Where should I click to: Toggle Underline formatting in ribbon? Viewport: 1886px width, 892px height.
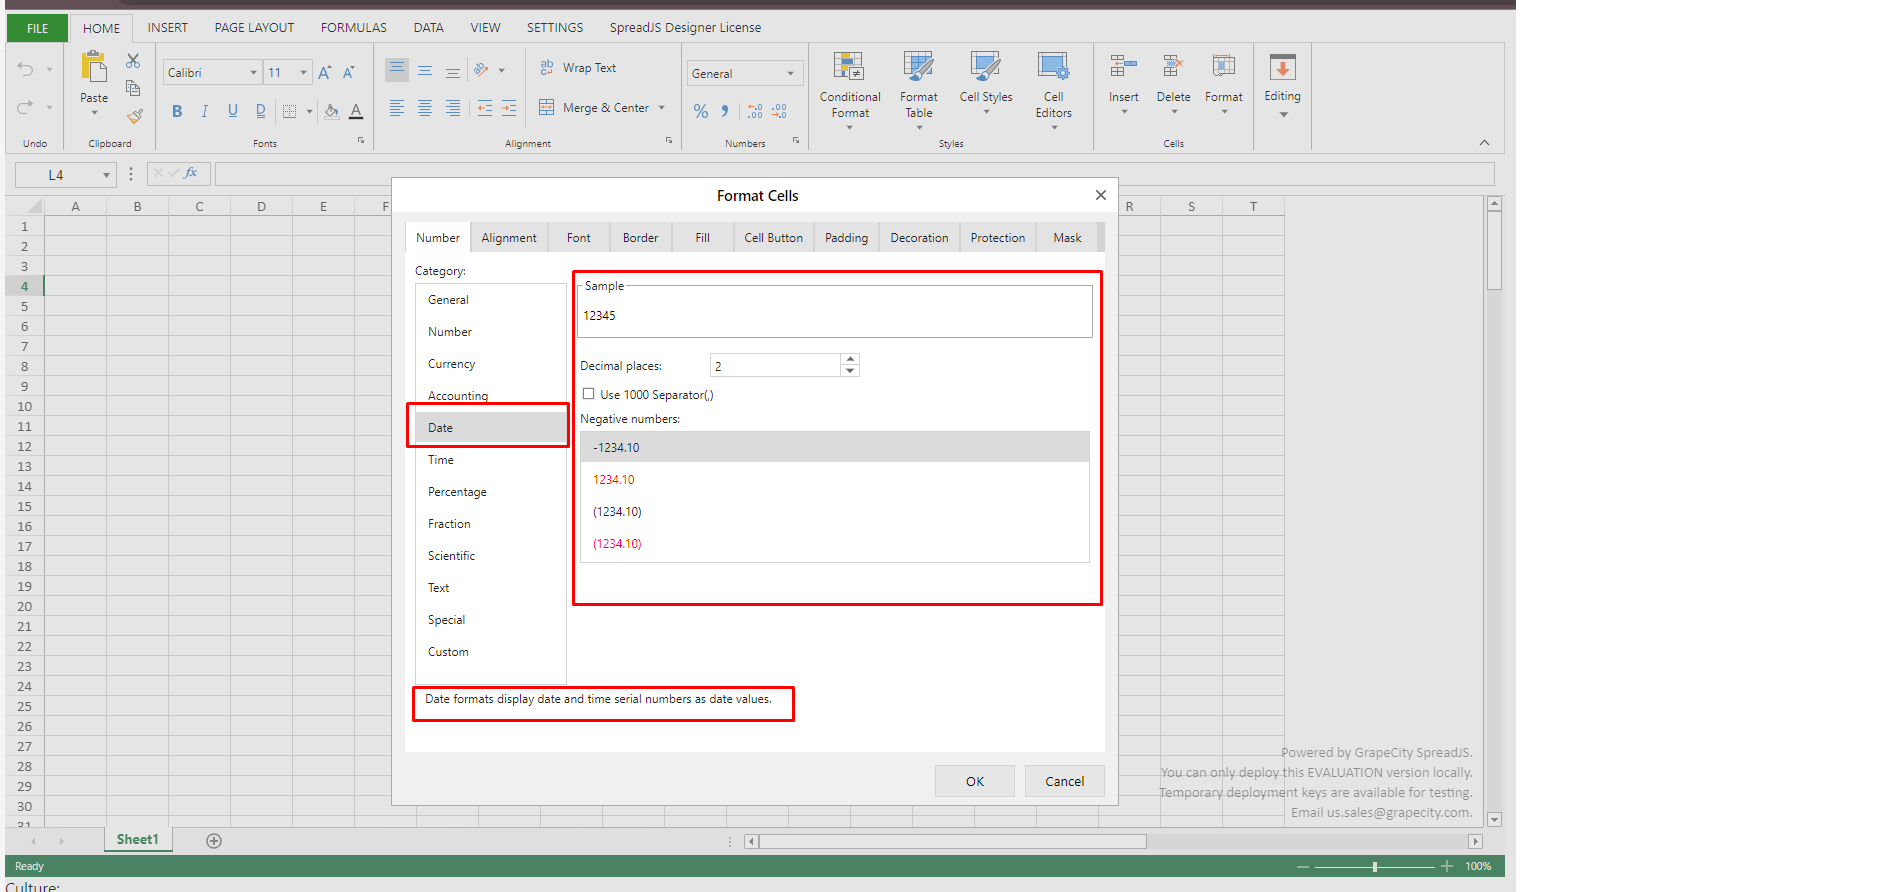(x=232, y=111)
